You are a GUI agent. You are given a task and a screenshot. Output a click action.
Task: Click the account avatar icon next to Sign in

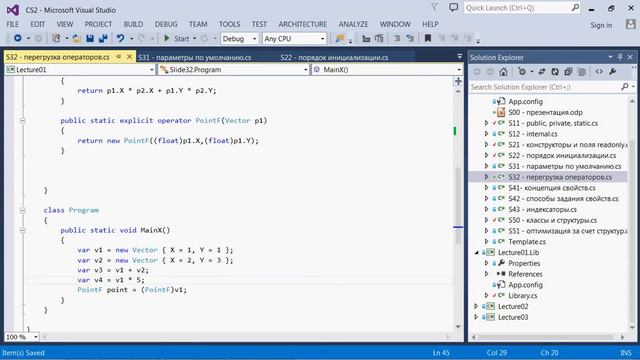point(631,24)
